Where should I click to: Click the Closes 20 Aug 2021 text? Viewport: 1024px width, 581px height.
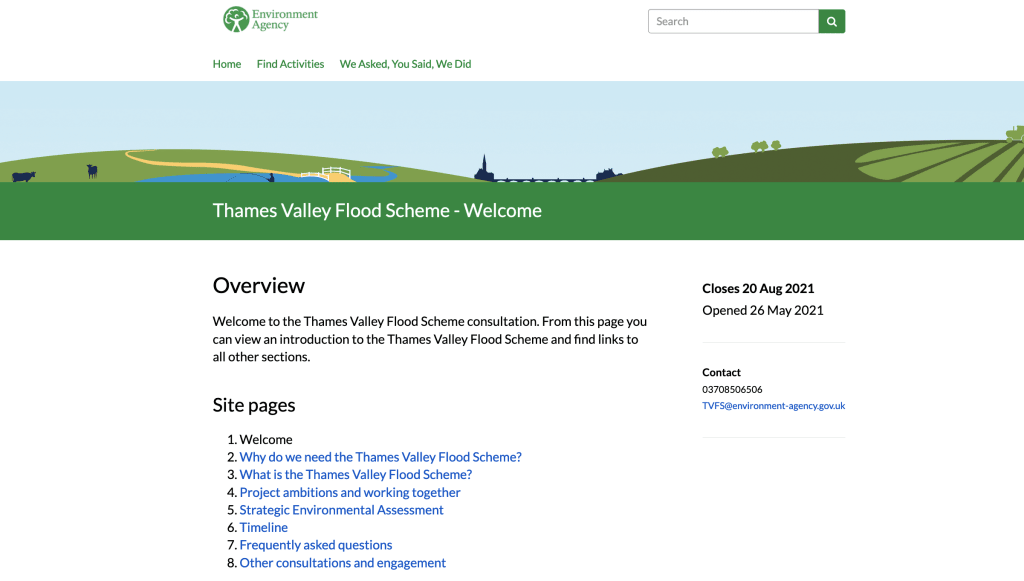coord(758,289)
